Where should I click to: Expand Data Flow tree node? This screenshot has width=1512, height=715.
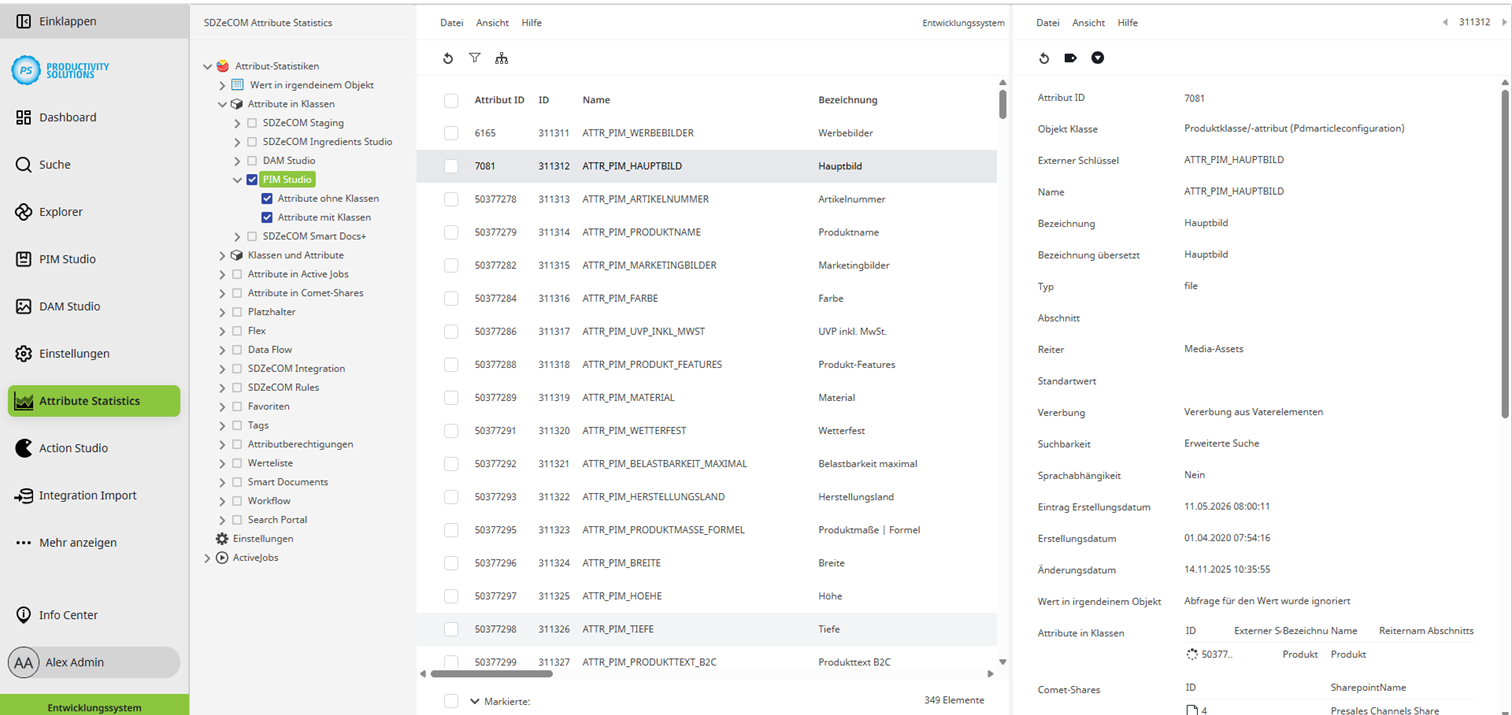222,350
